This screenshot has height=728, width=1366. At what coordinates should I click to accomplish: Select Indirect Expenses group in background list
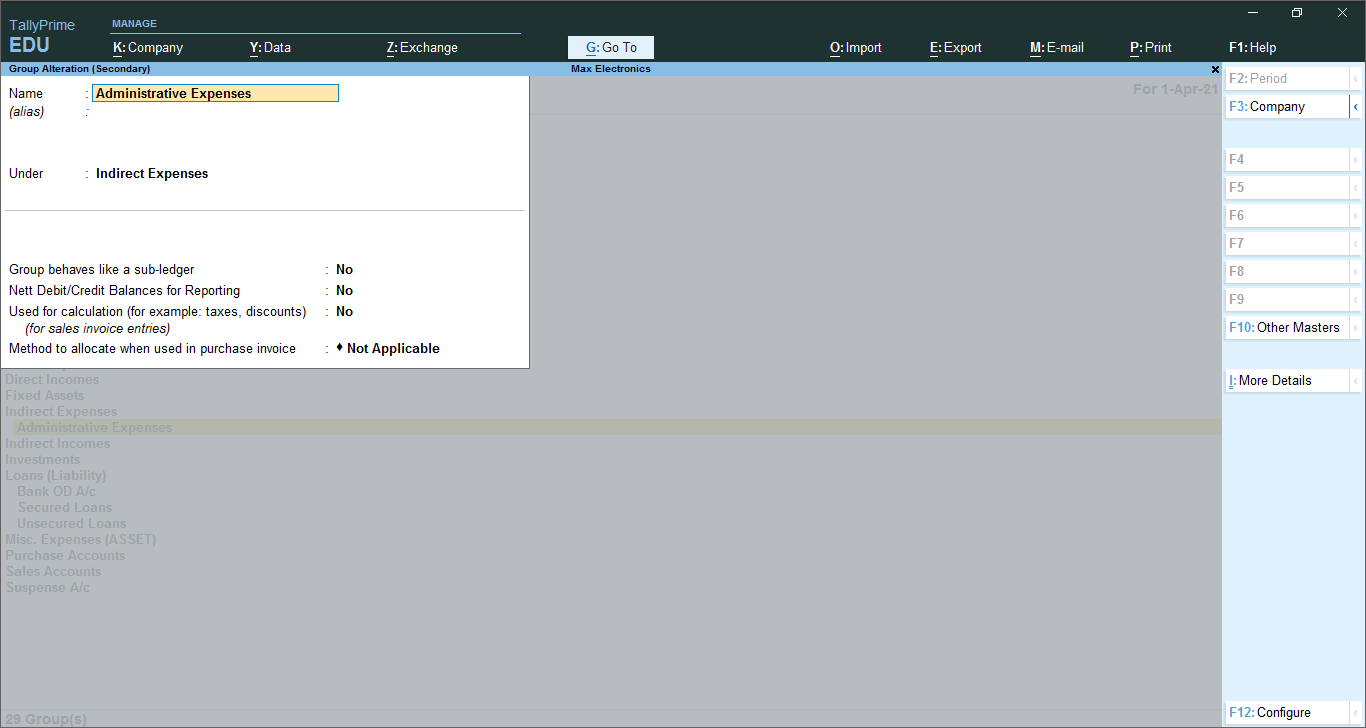(x=61, y=411)
